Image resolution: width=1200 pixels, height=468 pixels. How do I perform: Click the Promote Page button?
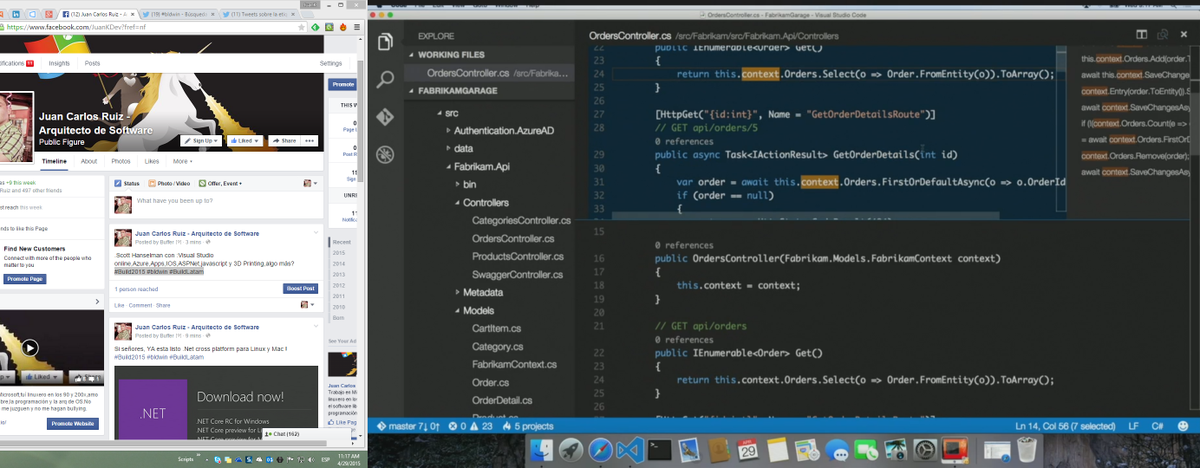[25, 279]
